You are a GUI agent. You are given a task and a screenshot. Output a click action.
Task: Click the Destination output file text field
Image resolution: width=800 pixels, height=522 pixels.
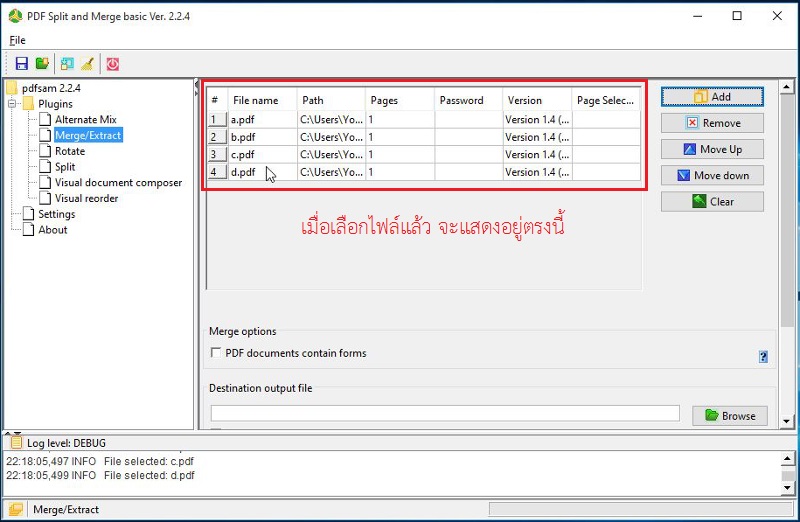point(445,414)
